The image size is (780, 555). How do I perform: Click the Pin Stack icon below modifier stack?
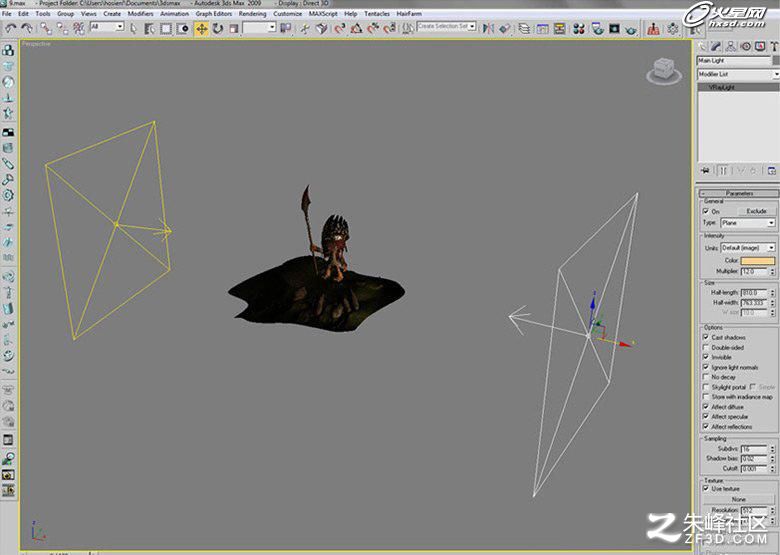tap(705, 171)
